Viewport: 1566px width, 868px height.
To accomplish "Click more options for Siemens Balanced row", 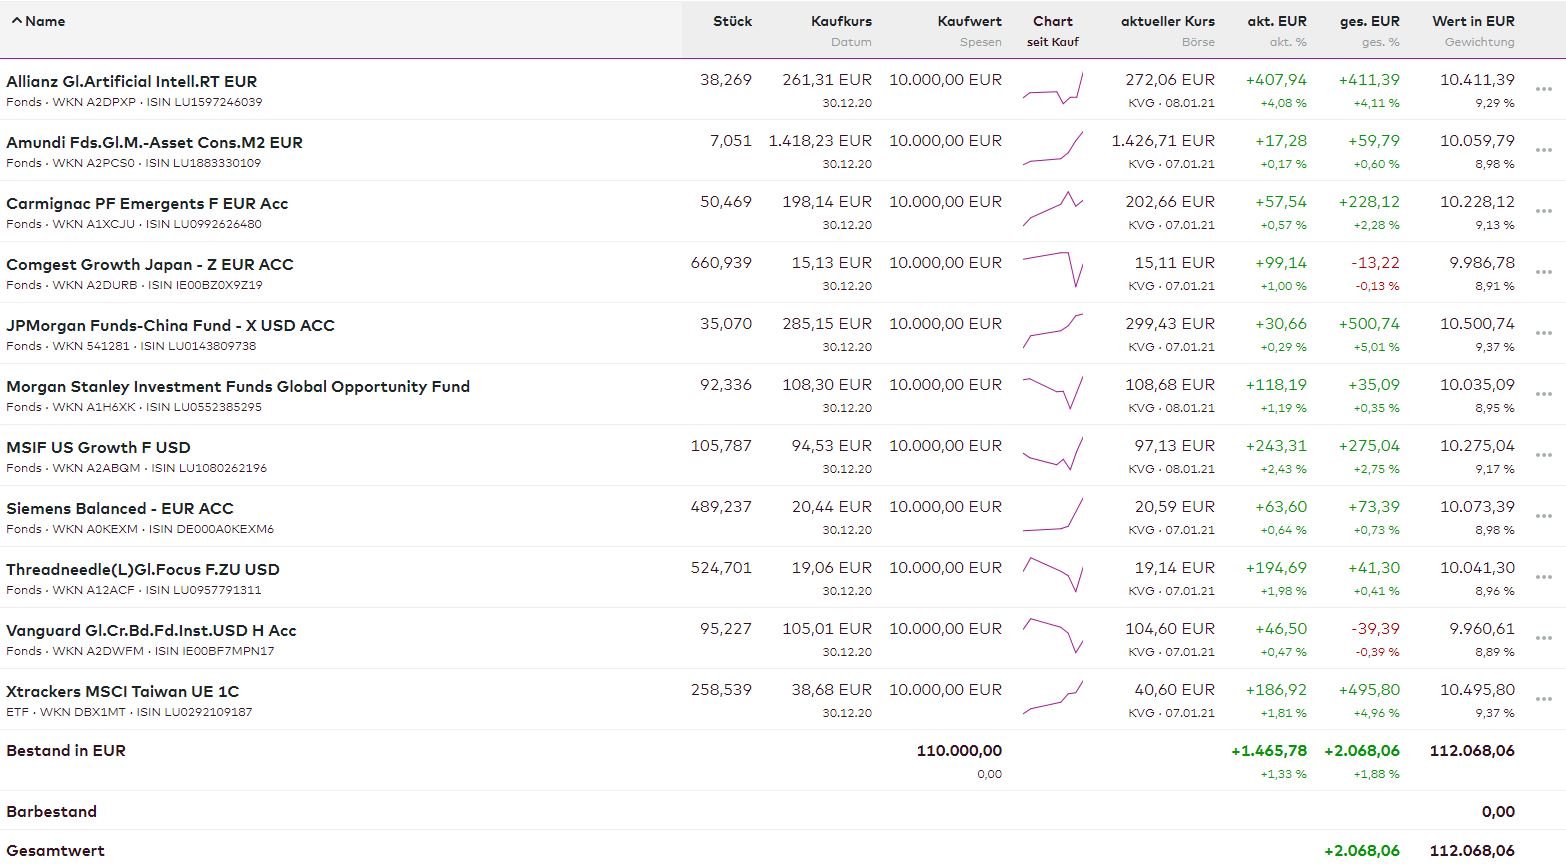I will (1543, 517).
